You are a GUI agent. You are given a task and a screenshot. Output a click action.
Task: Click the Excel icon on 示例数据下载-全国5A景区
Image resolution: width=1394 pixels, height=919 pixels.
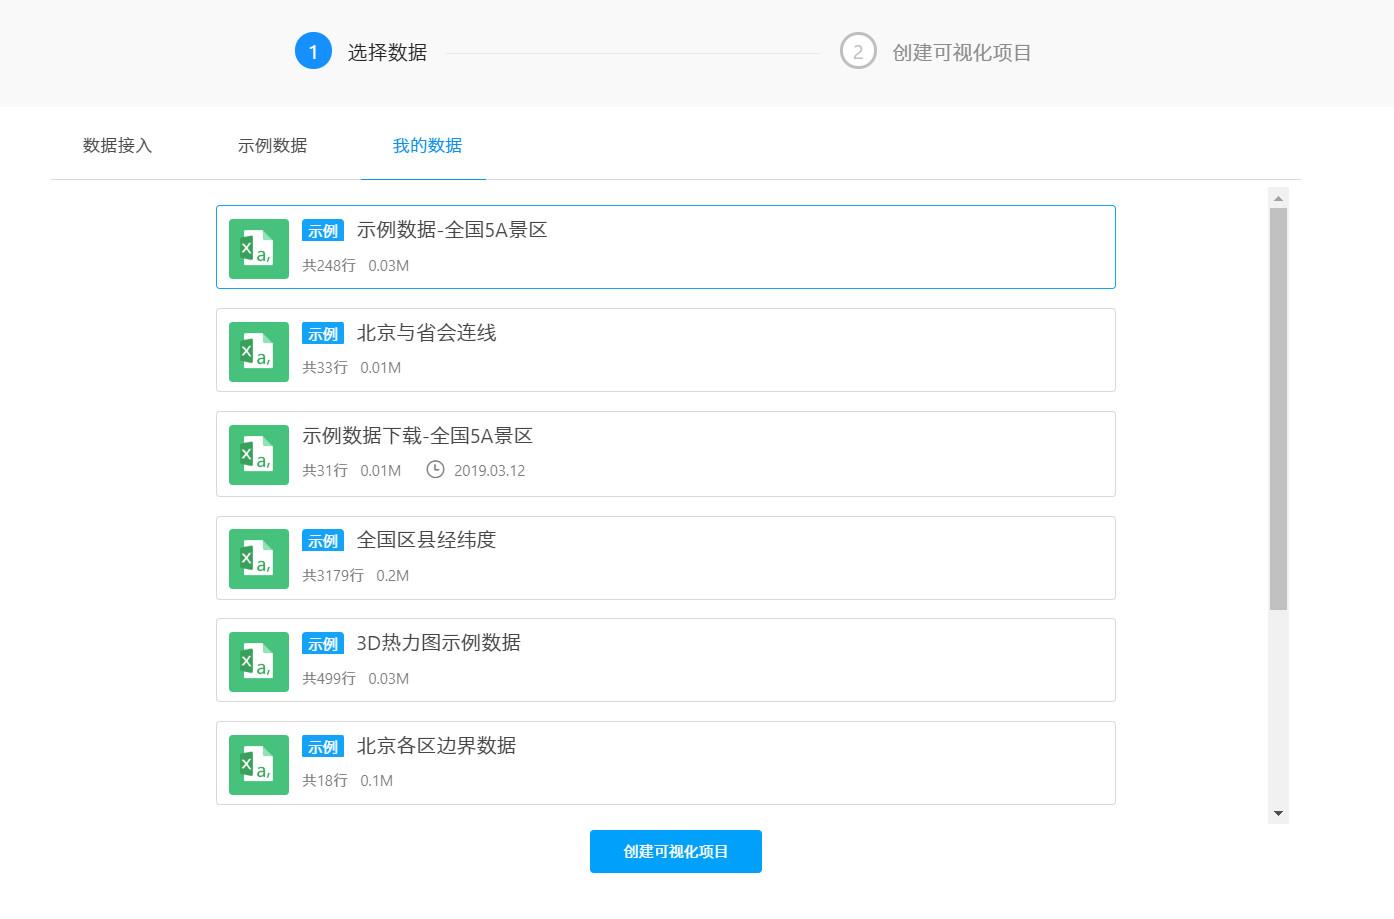pos(258,454)
